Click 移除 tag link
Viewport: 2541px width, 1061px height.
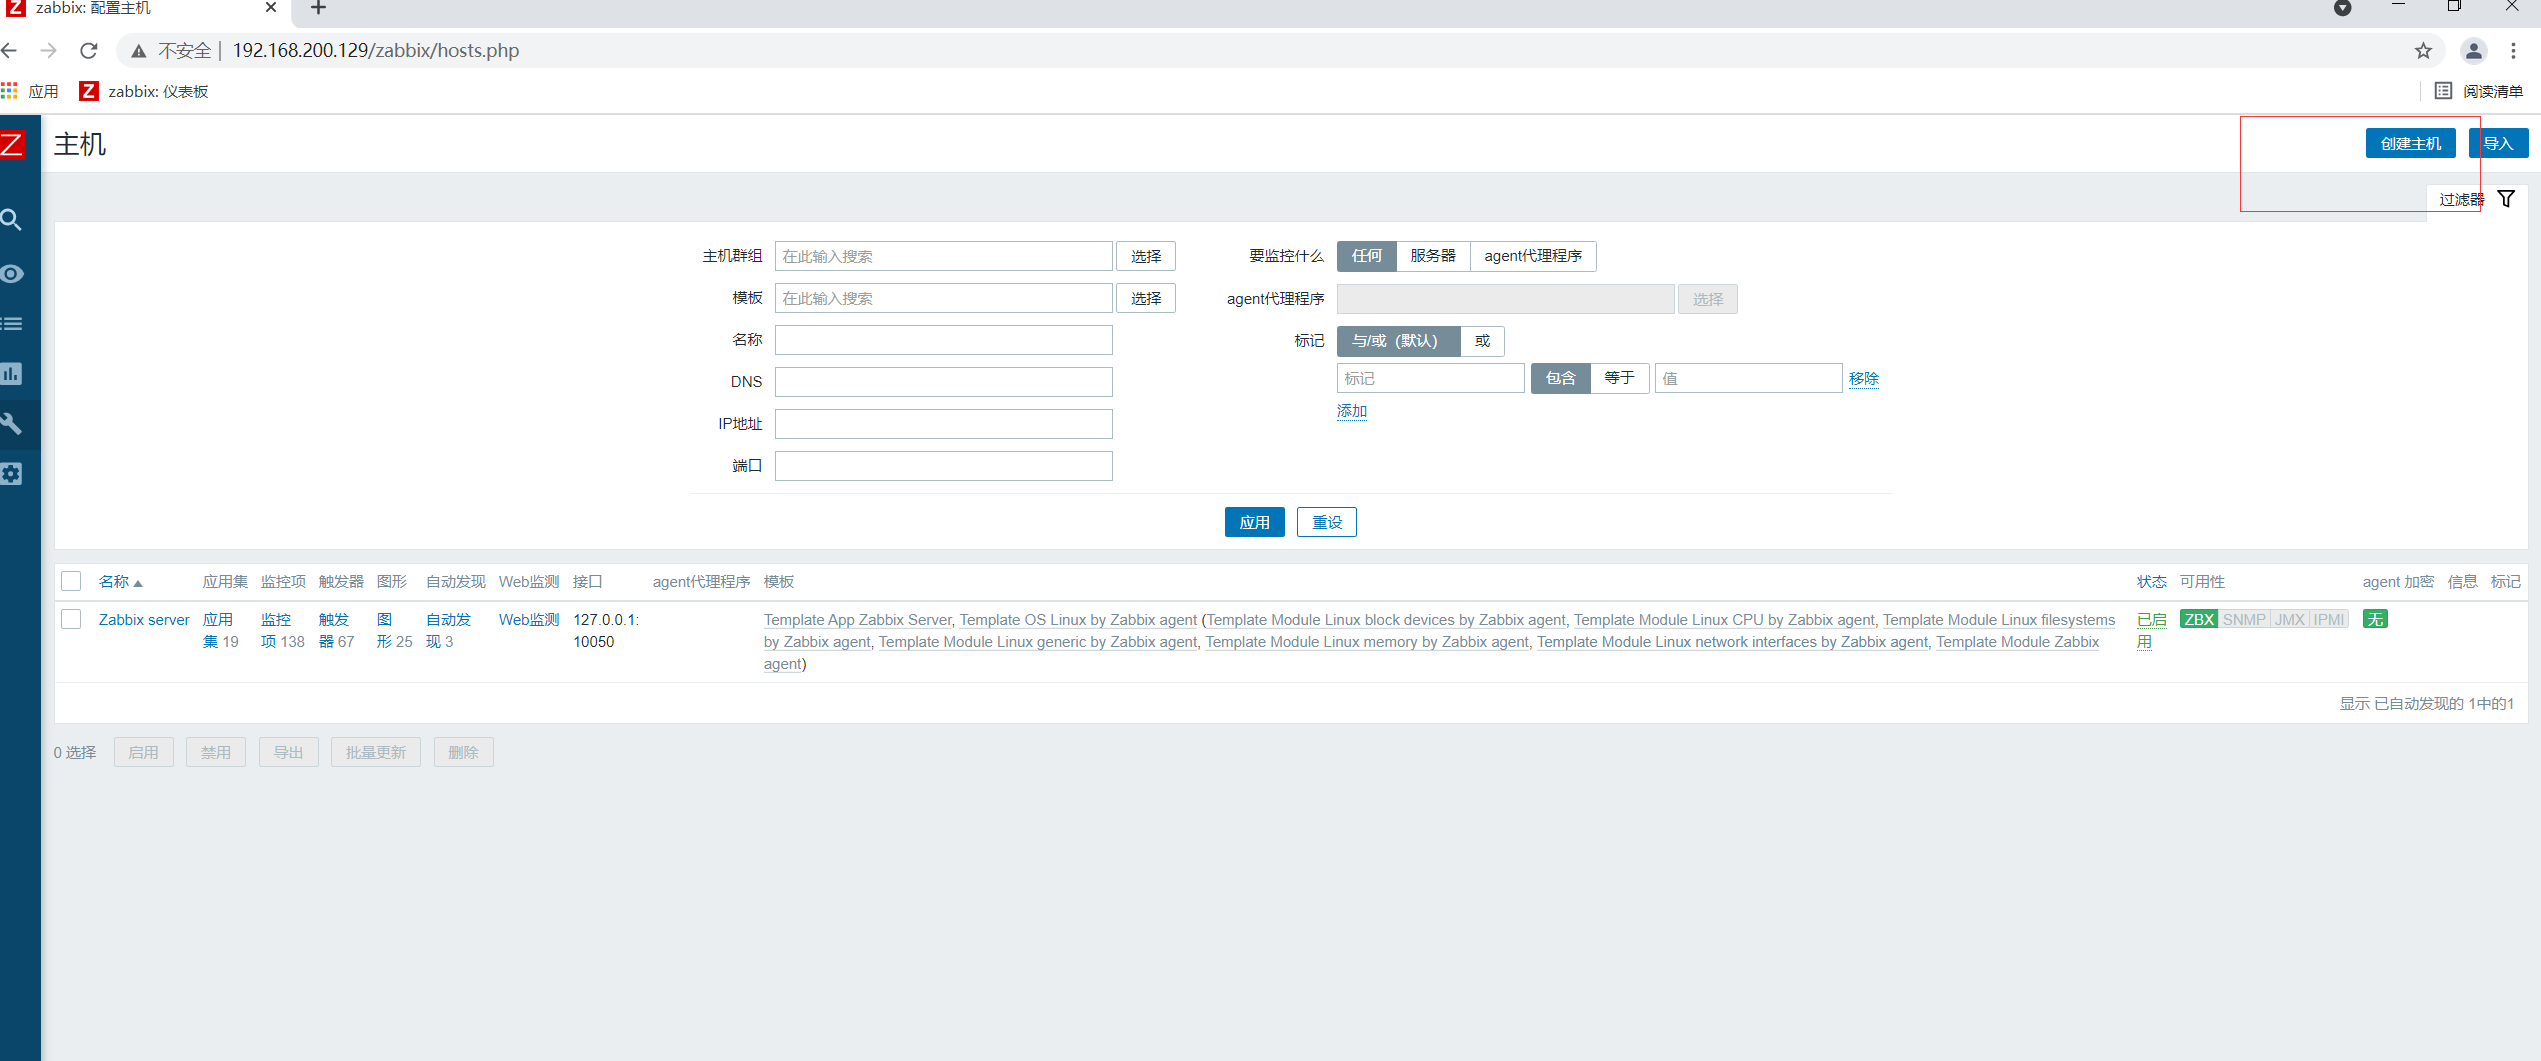pos(1864,378)
